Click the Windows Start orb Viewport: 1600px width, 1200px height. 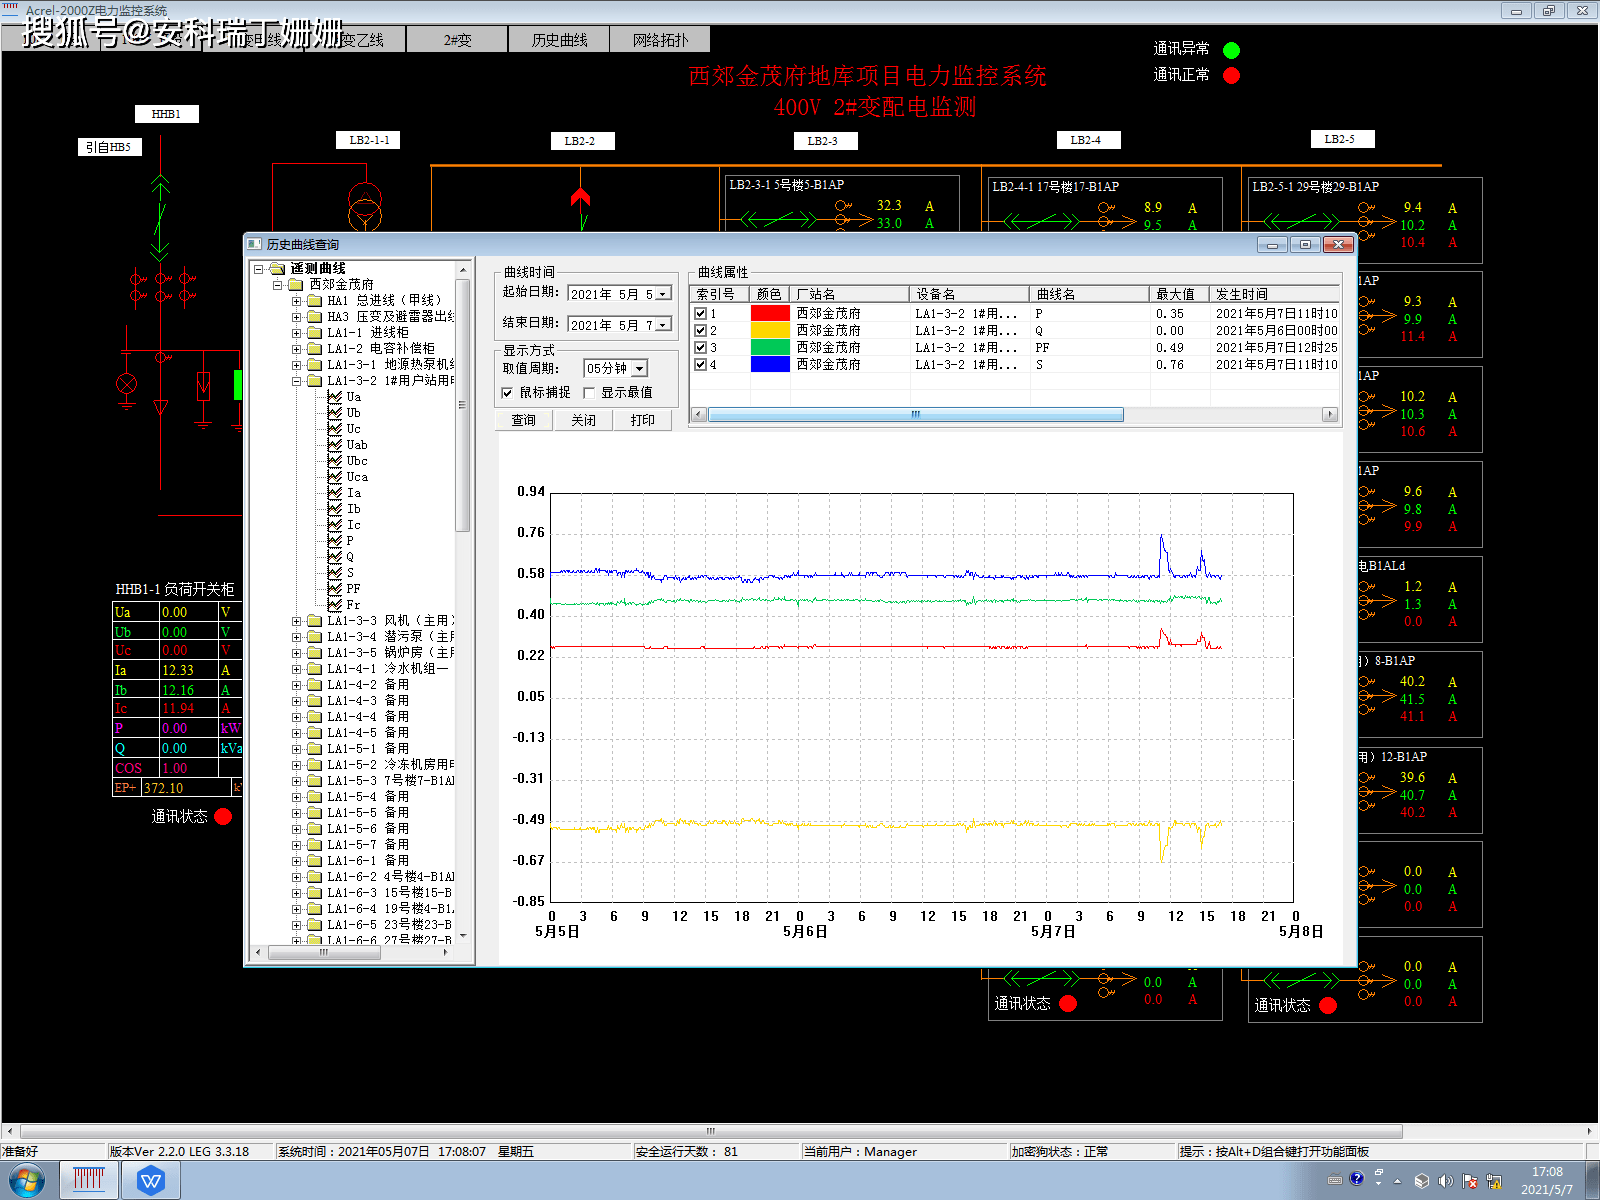click(25, 1181)
